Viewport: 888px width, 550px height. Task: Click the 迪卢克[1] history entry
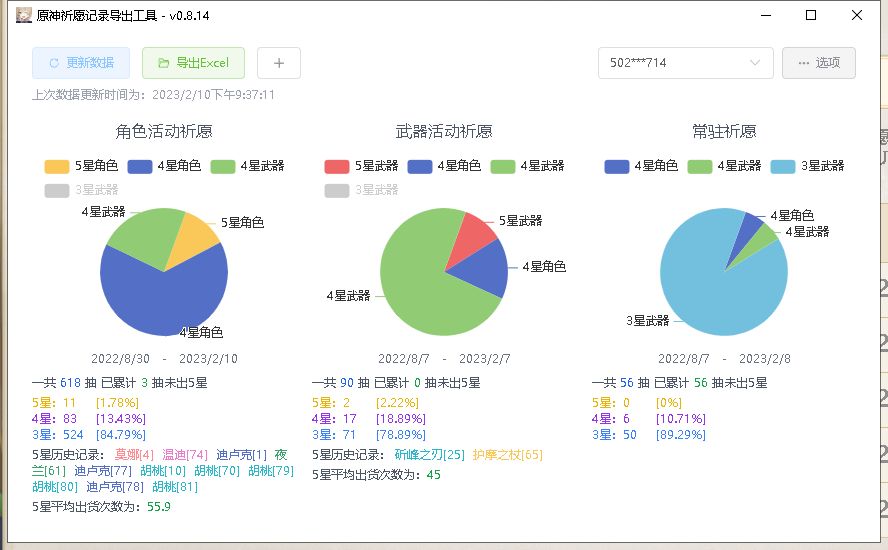(x=242, y=455)
